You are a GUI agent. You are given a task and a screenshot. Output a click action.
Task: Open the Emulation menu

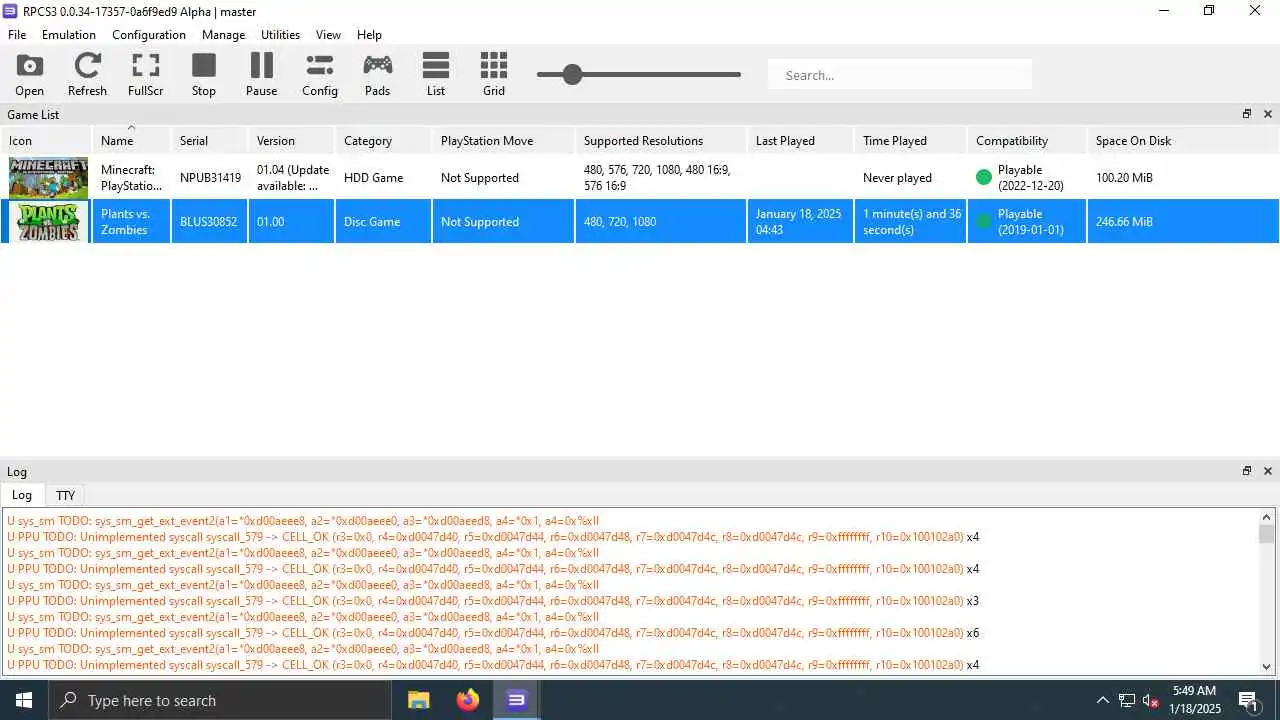point(69,34)
